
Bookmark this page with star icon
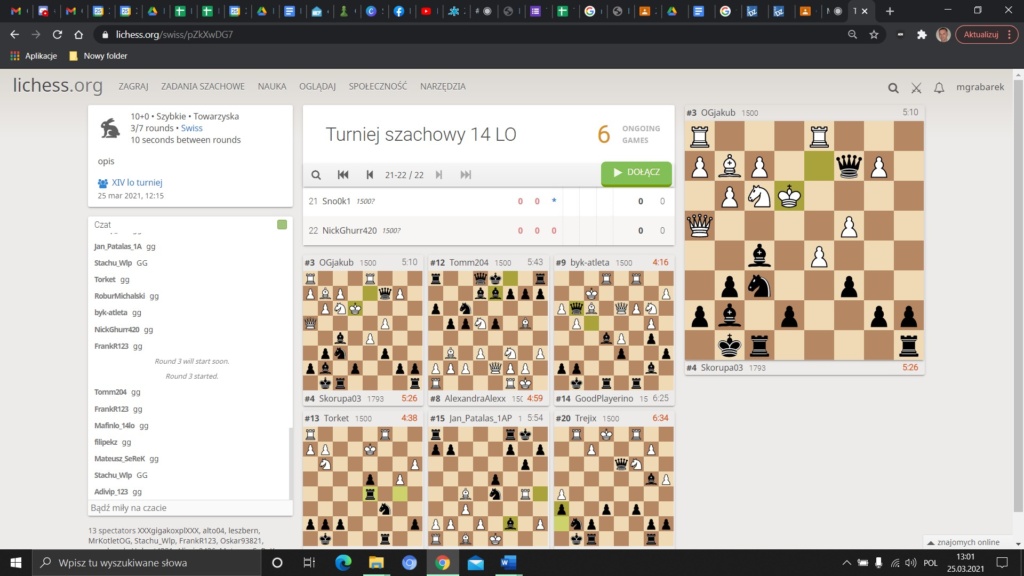click(874, 34)
